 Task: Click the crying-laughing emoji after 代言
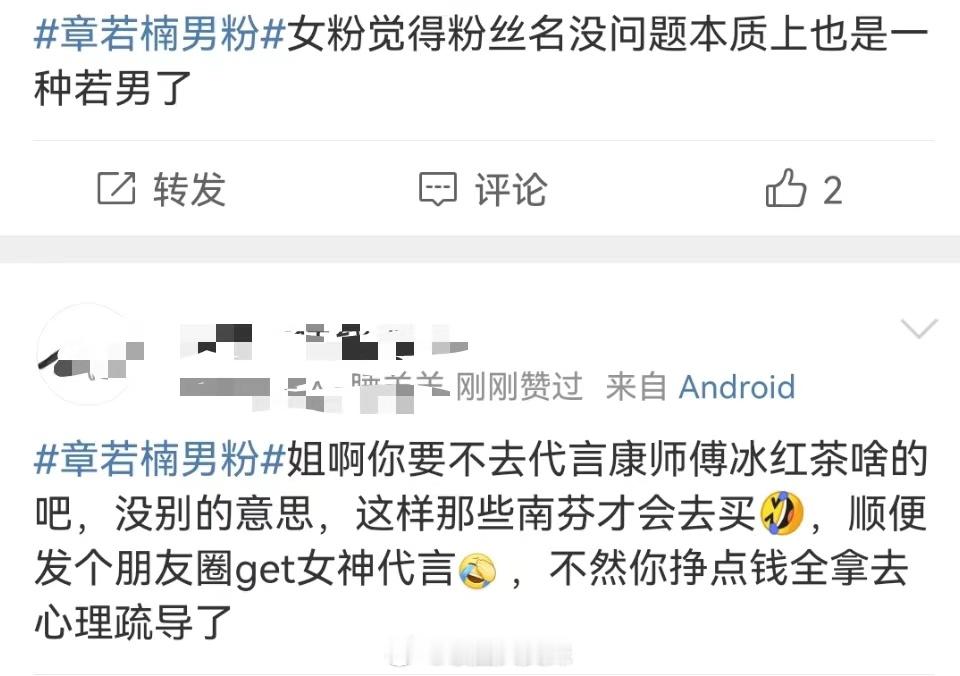[x=478, y=569]
